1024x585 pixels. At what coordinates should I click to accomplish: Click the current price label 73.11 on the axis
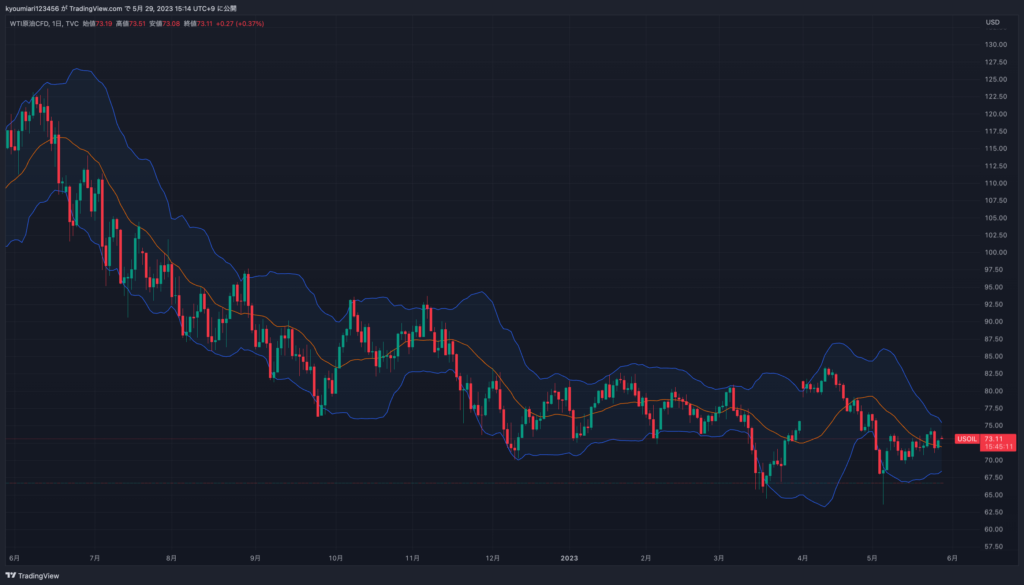click(993, 439)
